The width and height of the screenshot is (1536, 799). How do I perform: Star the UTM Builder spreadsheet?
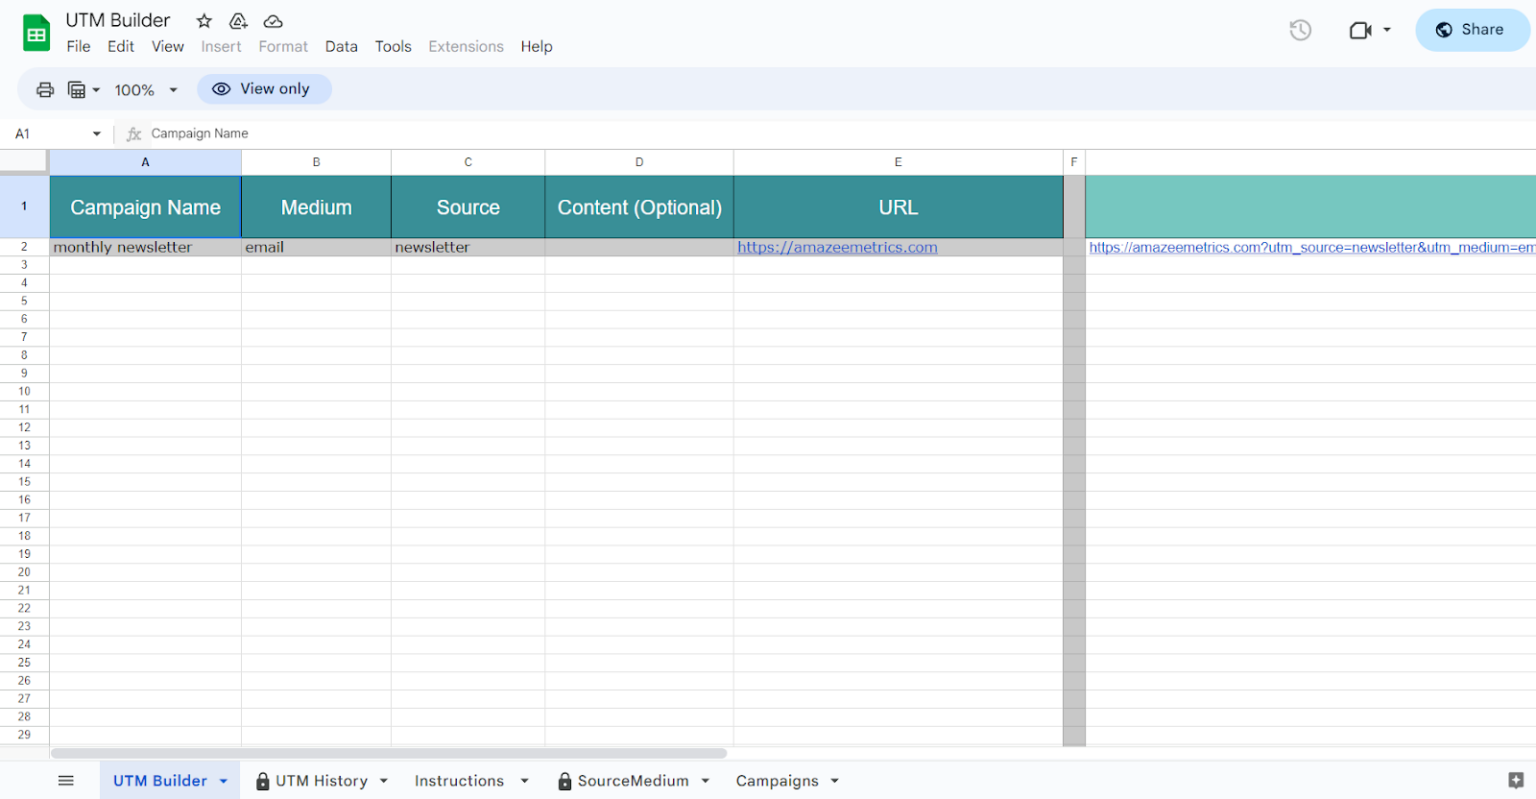[x=203, y=20]
